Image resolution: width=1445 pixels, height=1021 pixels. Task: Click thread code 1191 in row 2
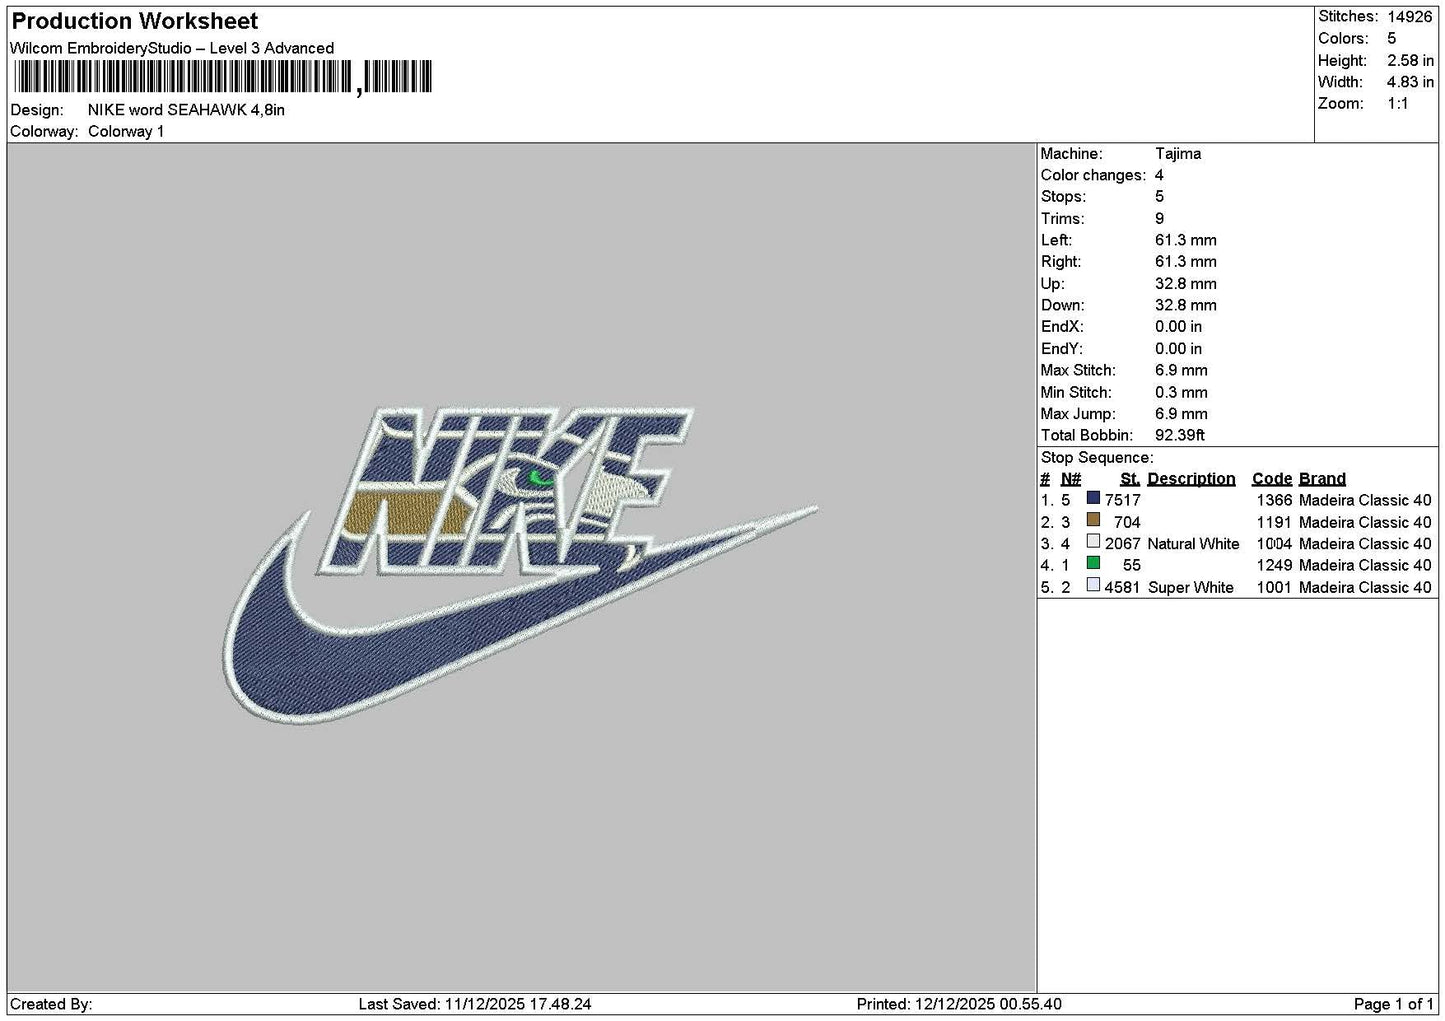point(1274,522)
